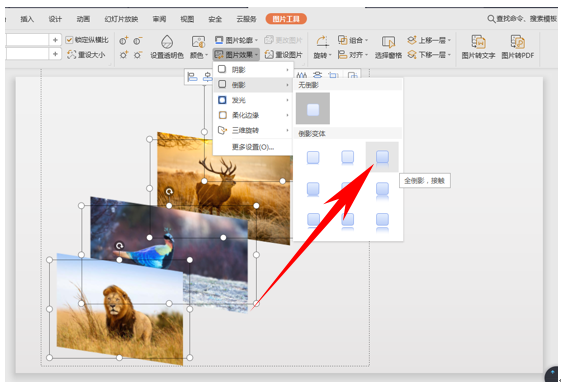Screen dimensions: 561x384
Task: Click the rotation handle above the lion picture
Action: pyautogui.click(x=119, y=246)
